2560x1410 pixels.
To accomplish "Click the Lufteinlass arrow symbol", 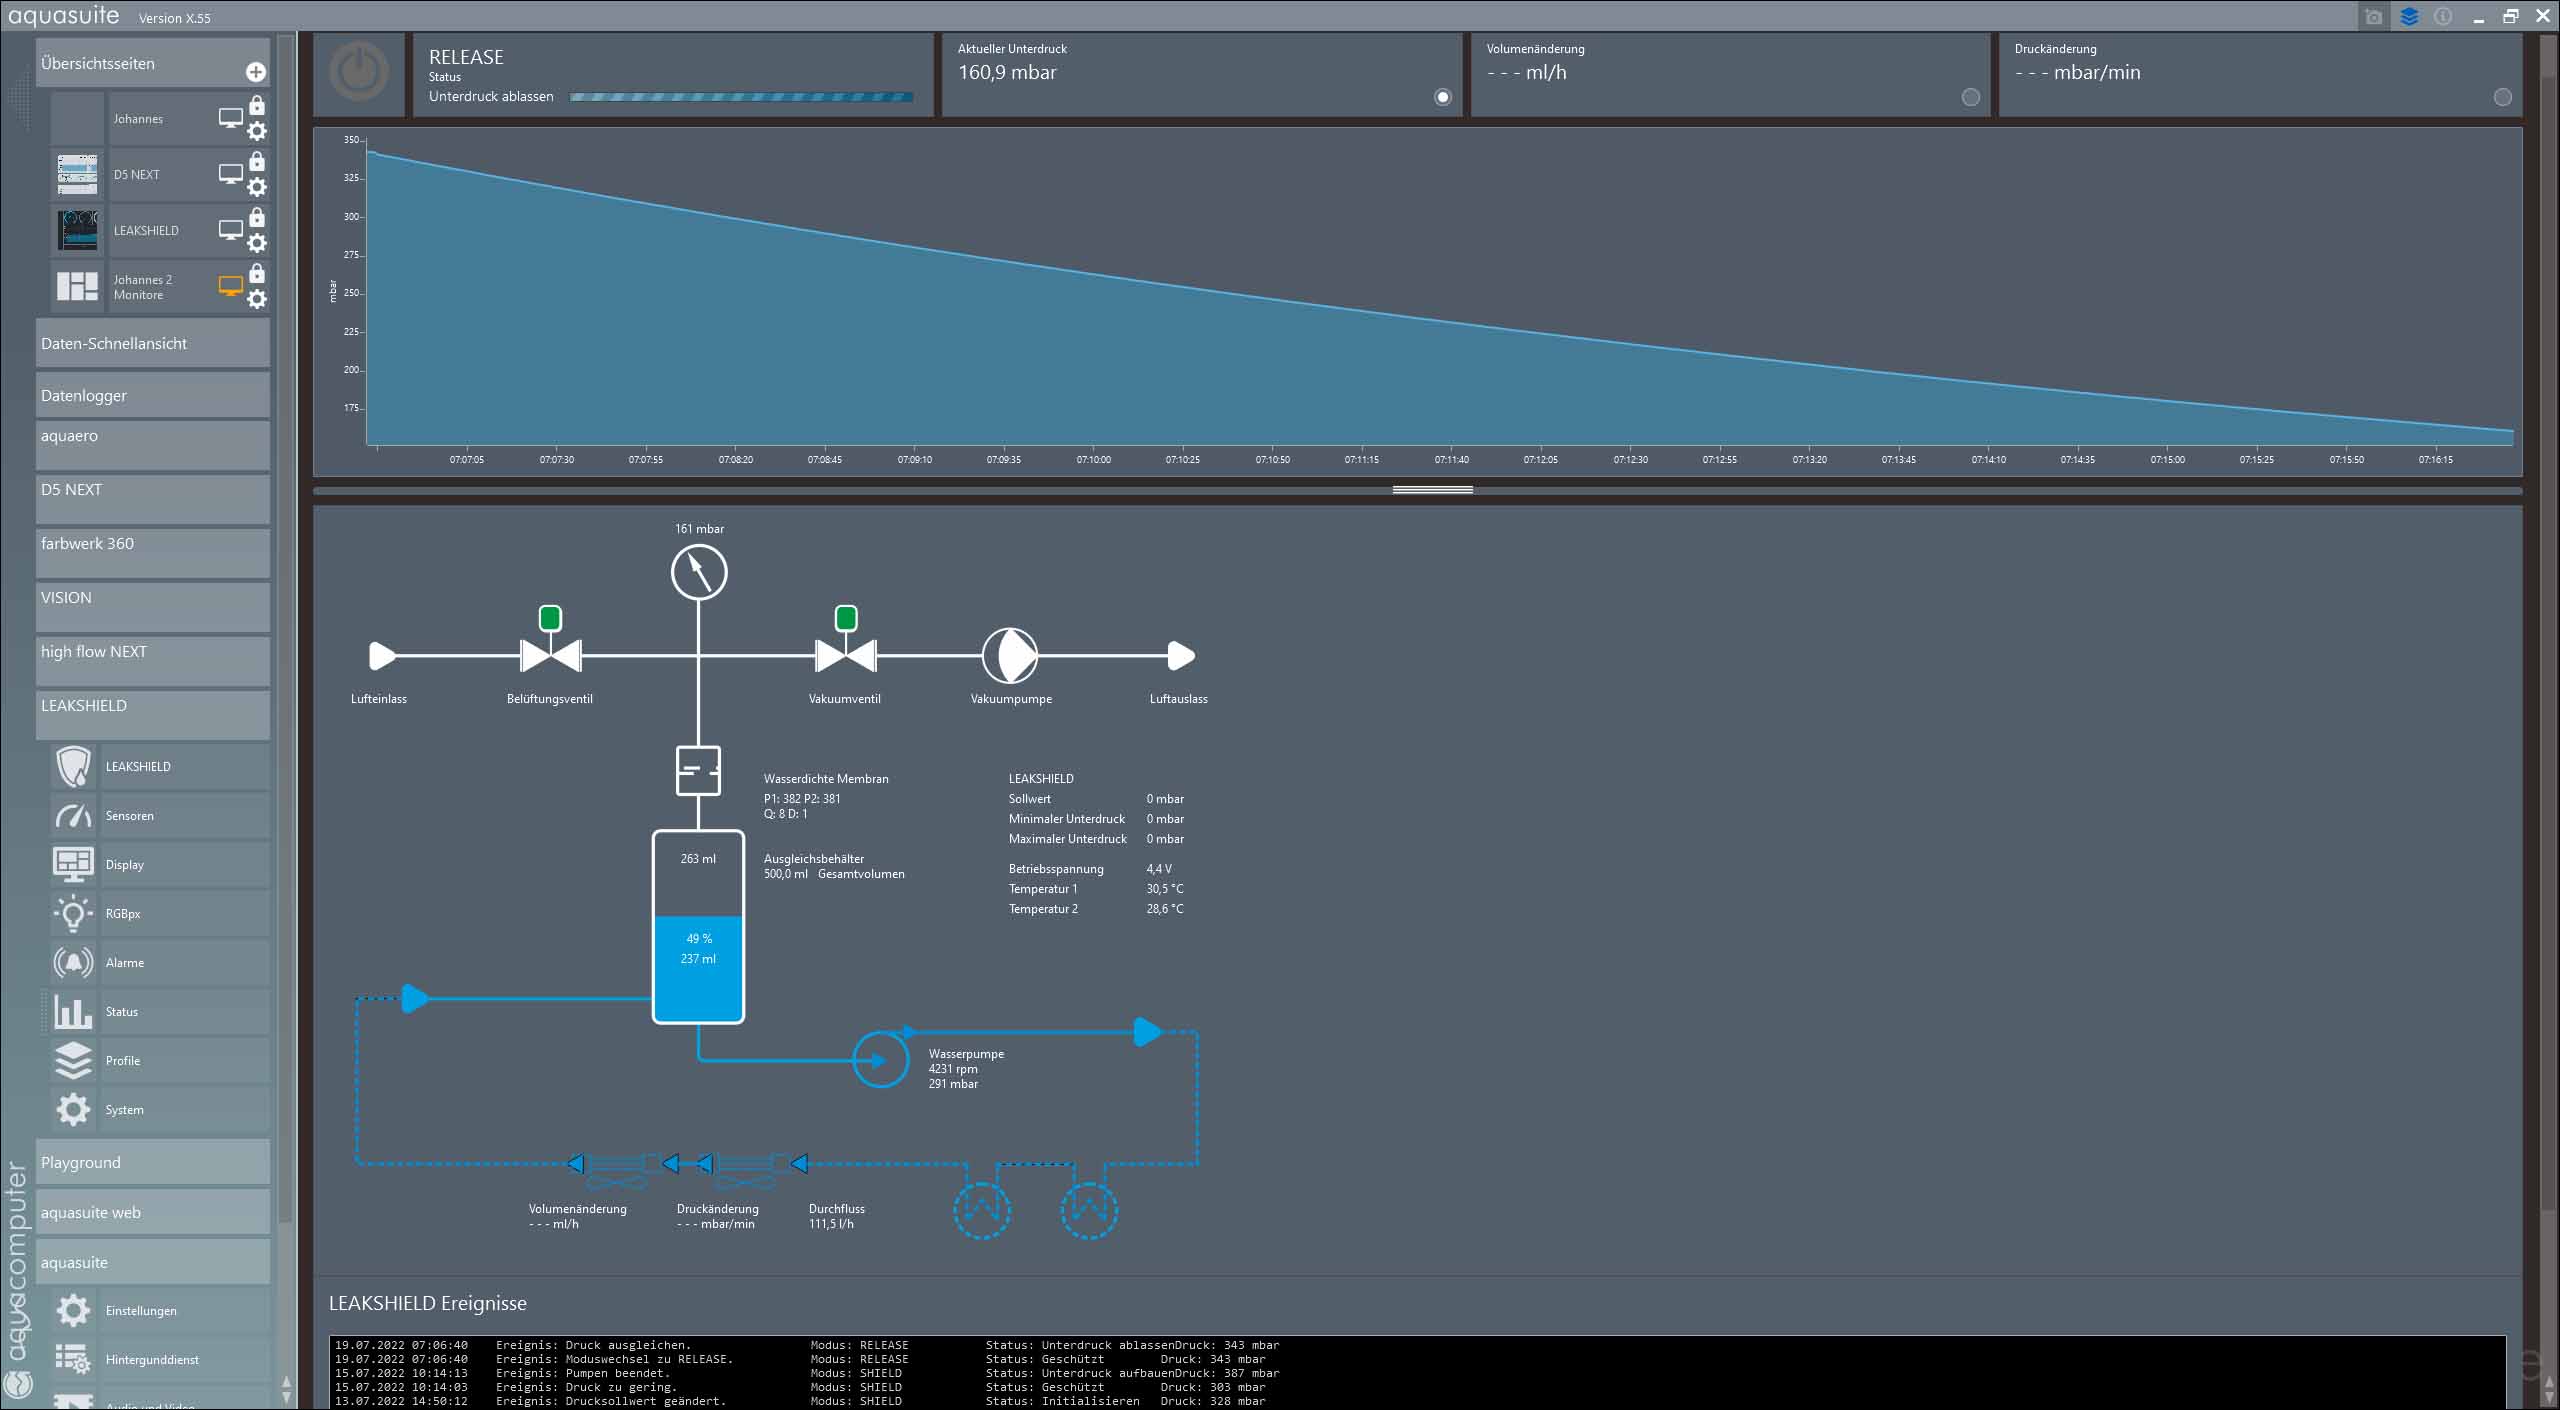I will pos(382,656).
